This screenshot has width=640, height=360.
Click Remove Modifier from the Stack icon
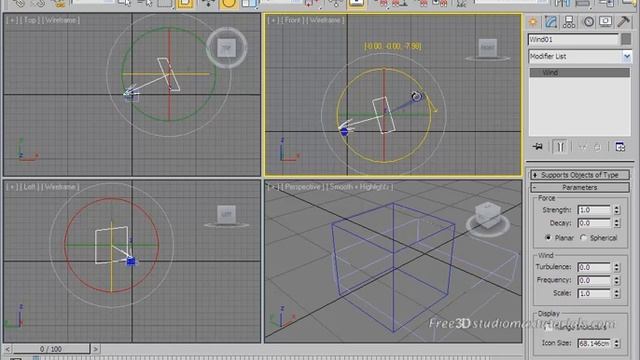tap(597, 147)
